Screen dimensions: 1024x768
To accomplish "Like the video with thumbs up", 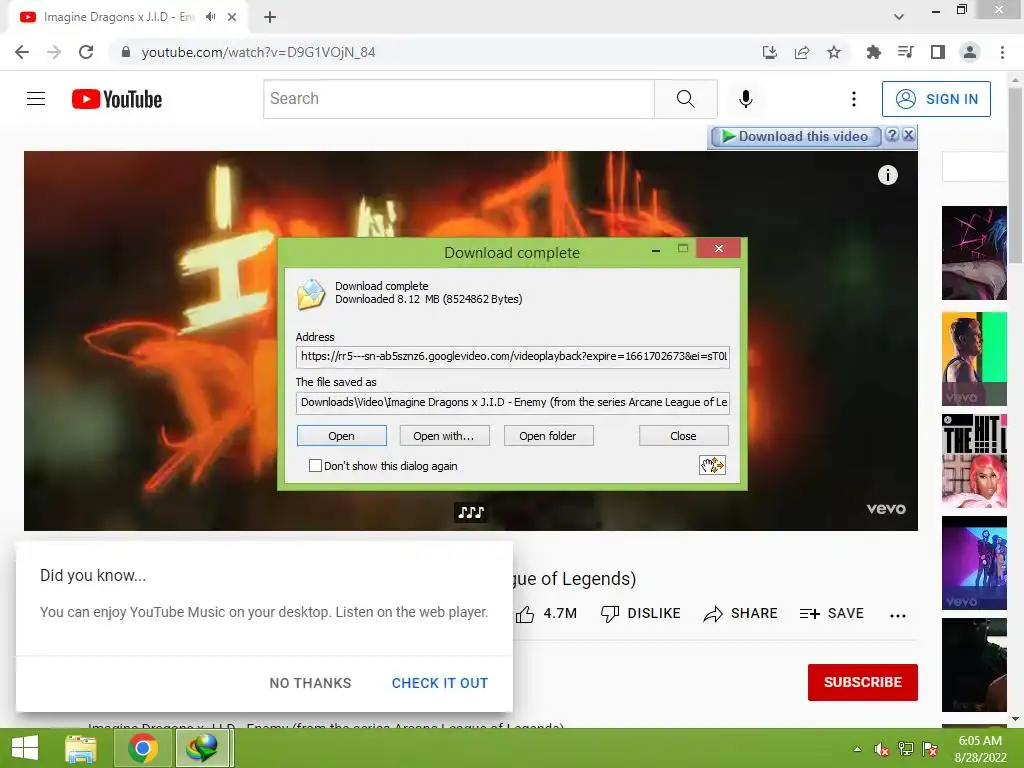I will (x=525, y=614).
